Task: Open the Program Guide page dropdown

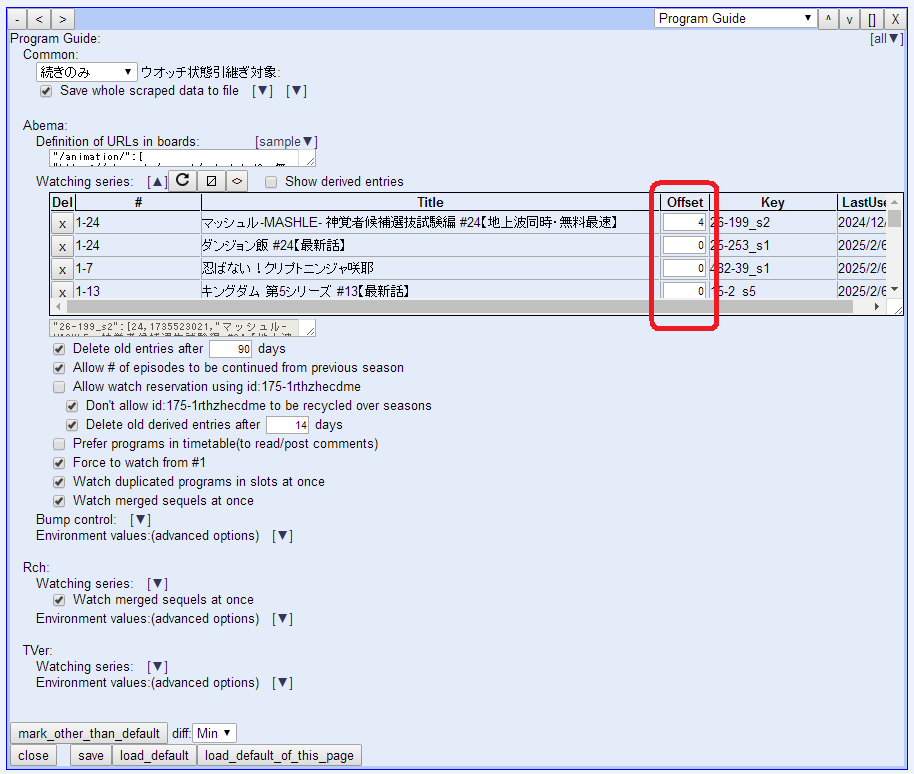Action: coord(734,19)
